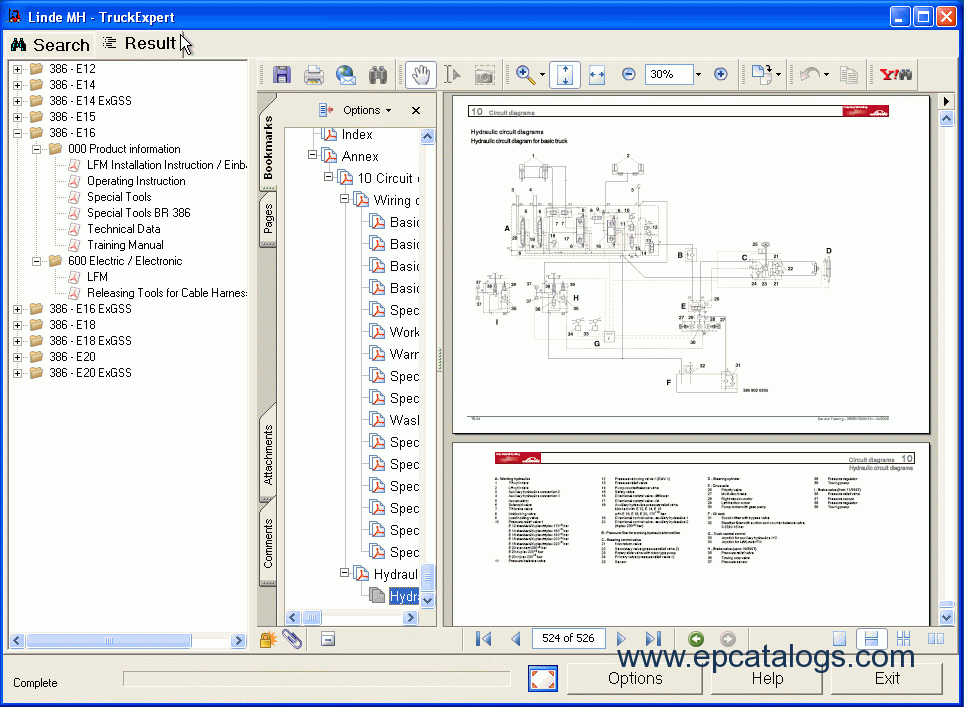Switch to the Result tab
This screenshot has height=707, width=964.
(x=140, y=44)
